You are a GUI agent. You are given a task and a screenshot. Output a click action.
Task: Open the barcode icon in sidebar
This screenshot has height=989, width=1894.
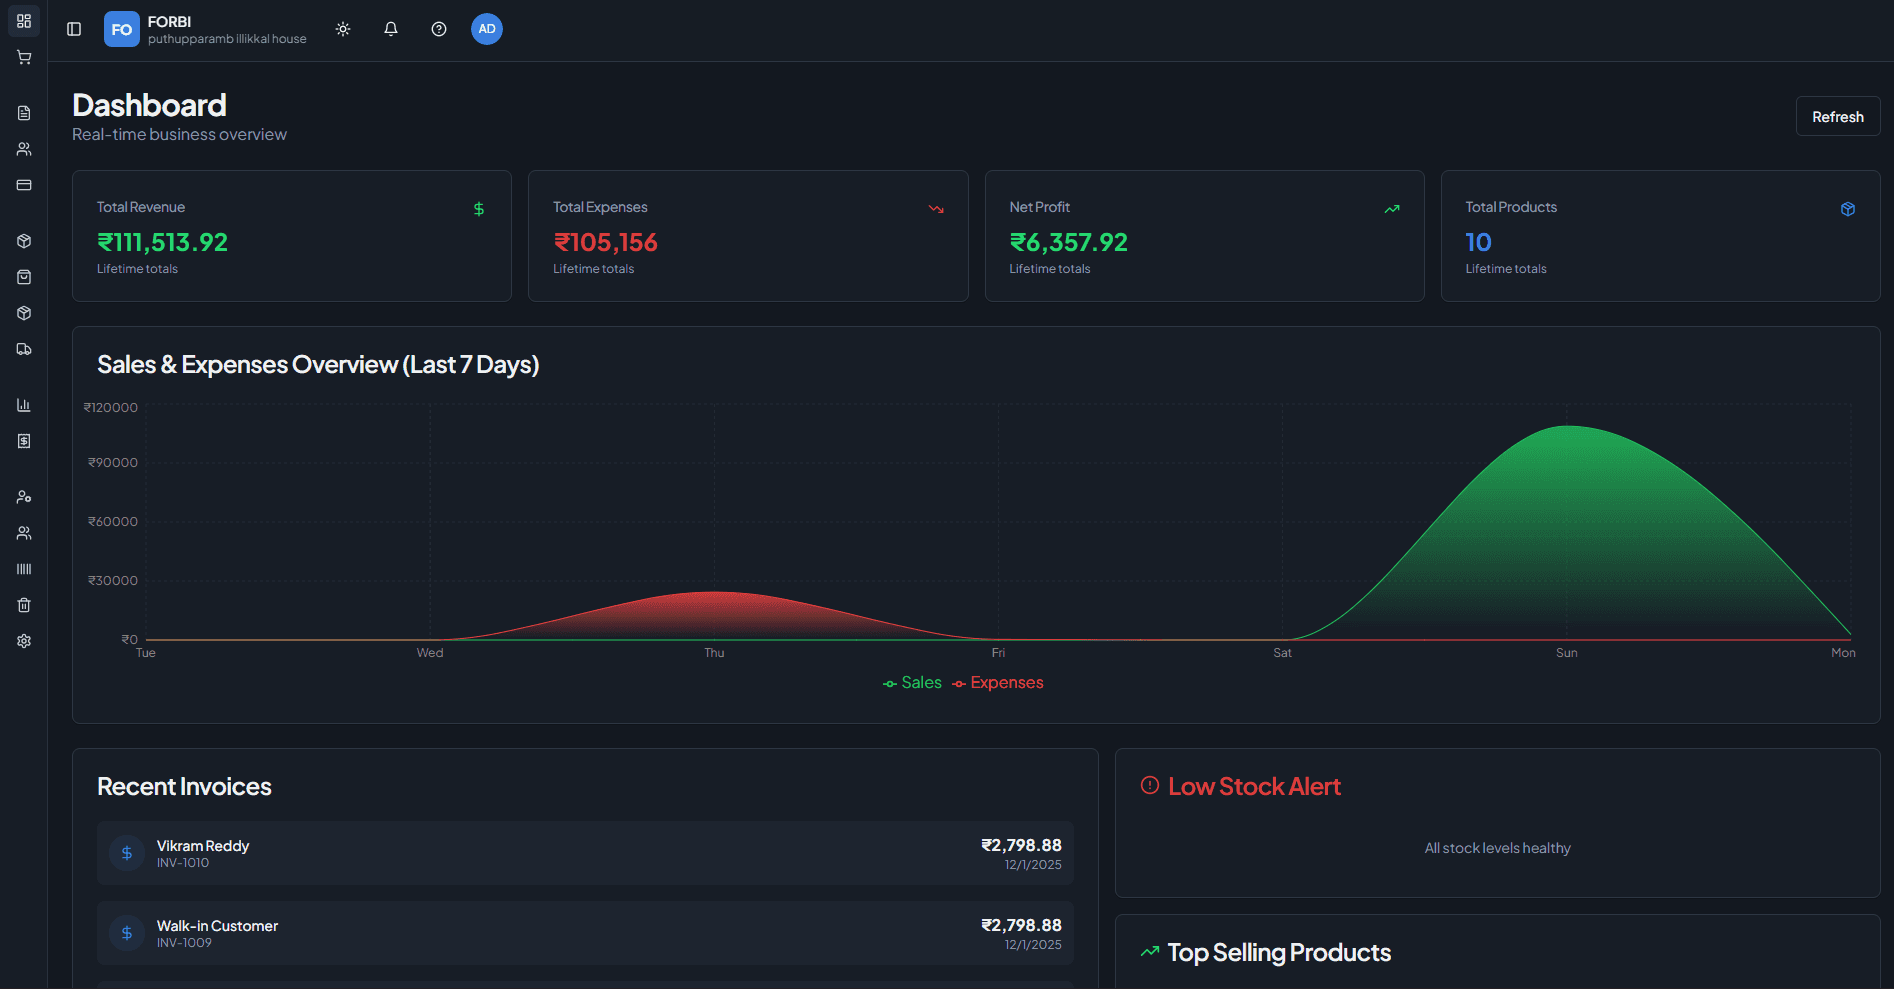pyautogui.click(x=24, y=569)
